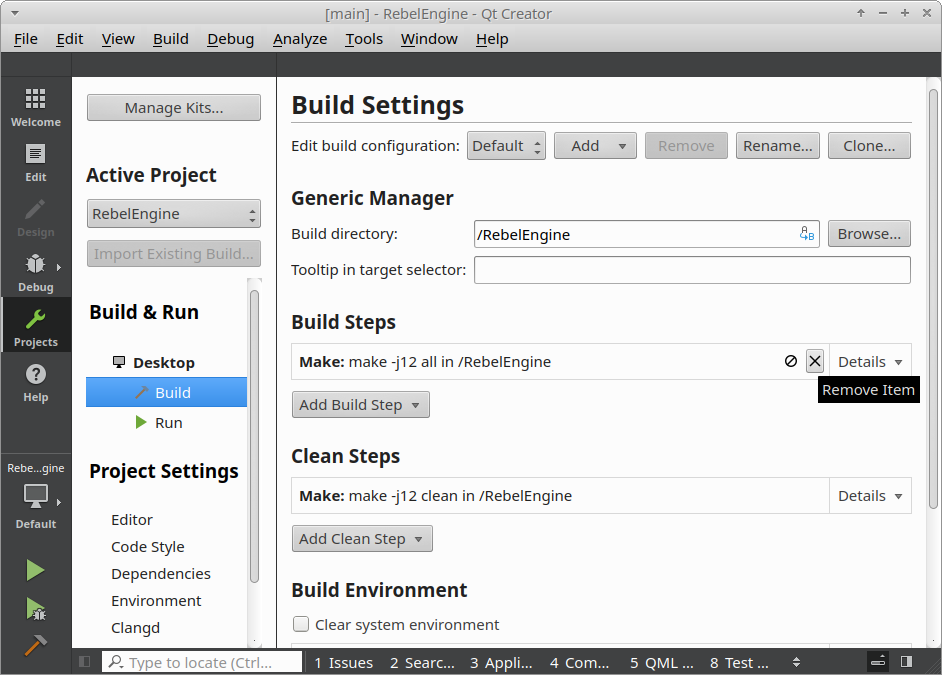
Task: Open the Welcome mode
Action: [x=35, y=107]
